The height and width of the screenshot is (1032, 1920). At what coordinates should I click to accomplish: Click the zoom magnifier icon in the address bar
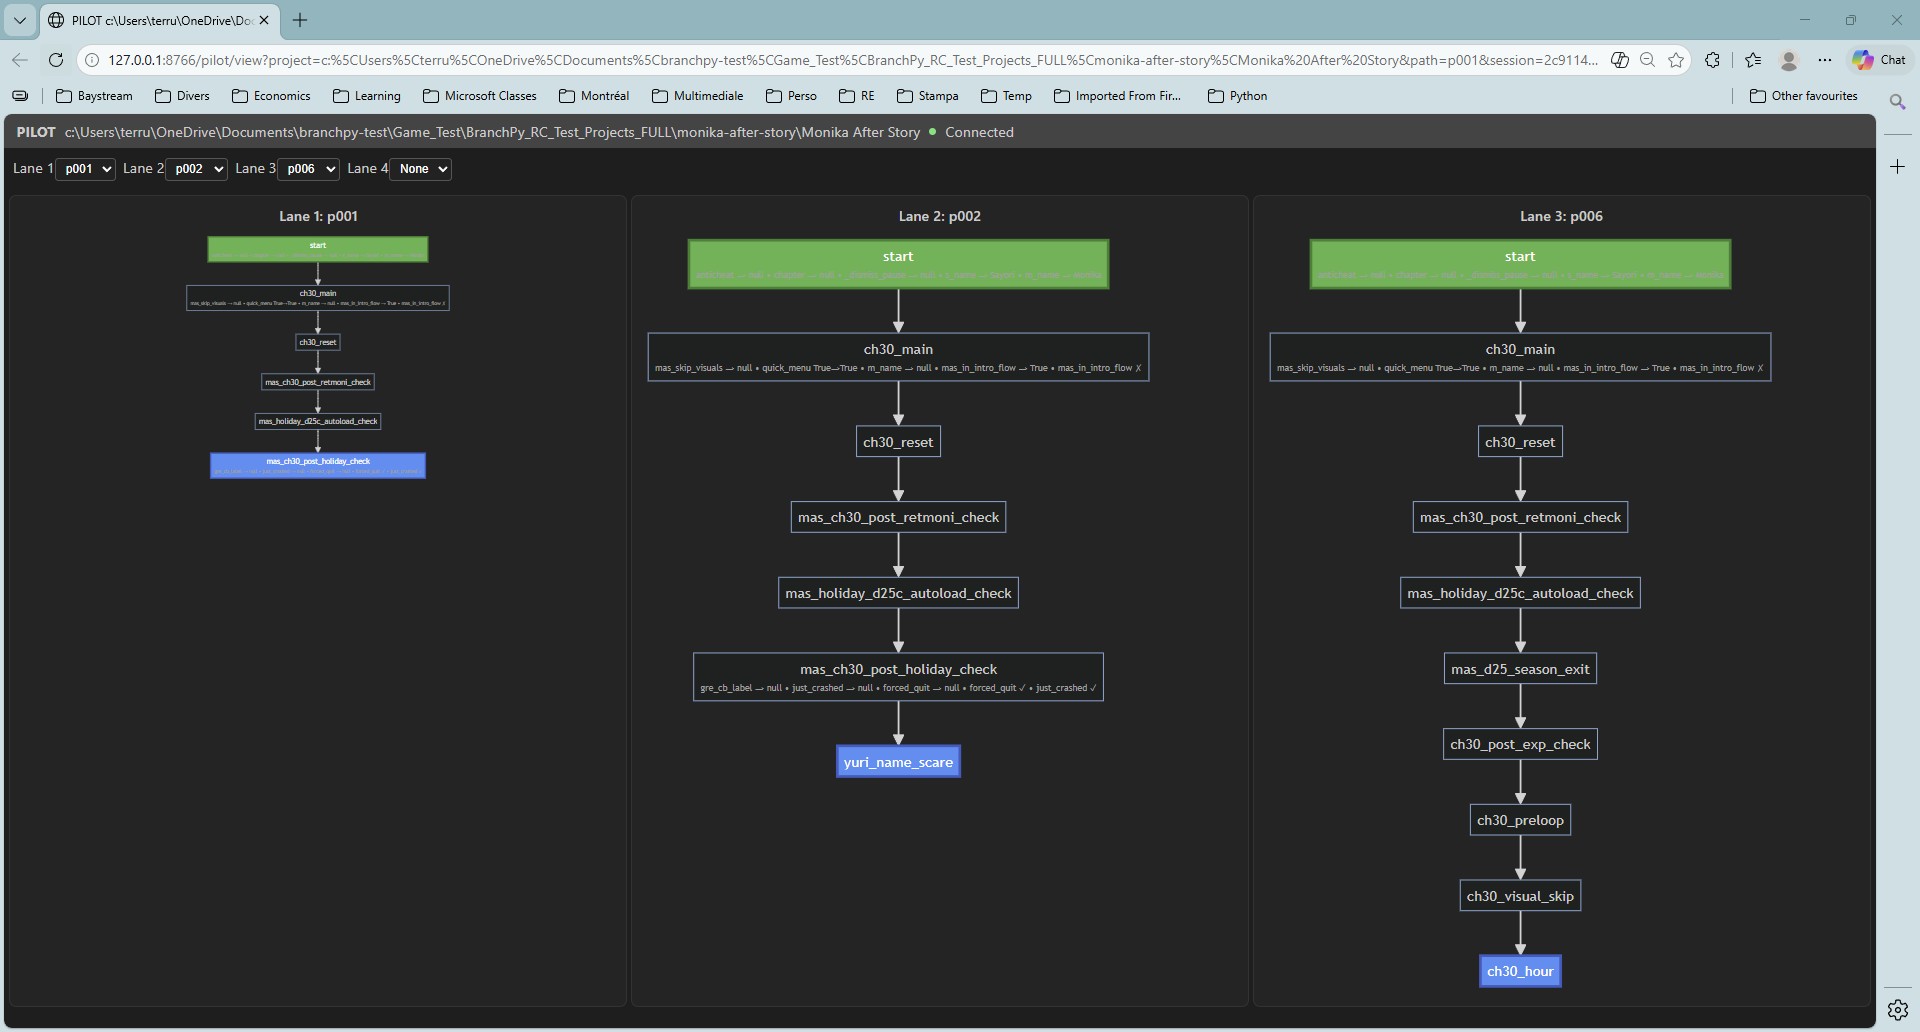(x=1647, y=60)
